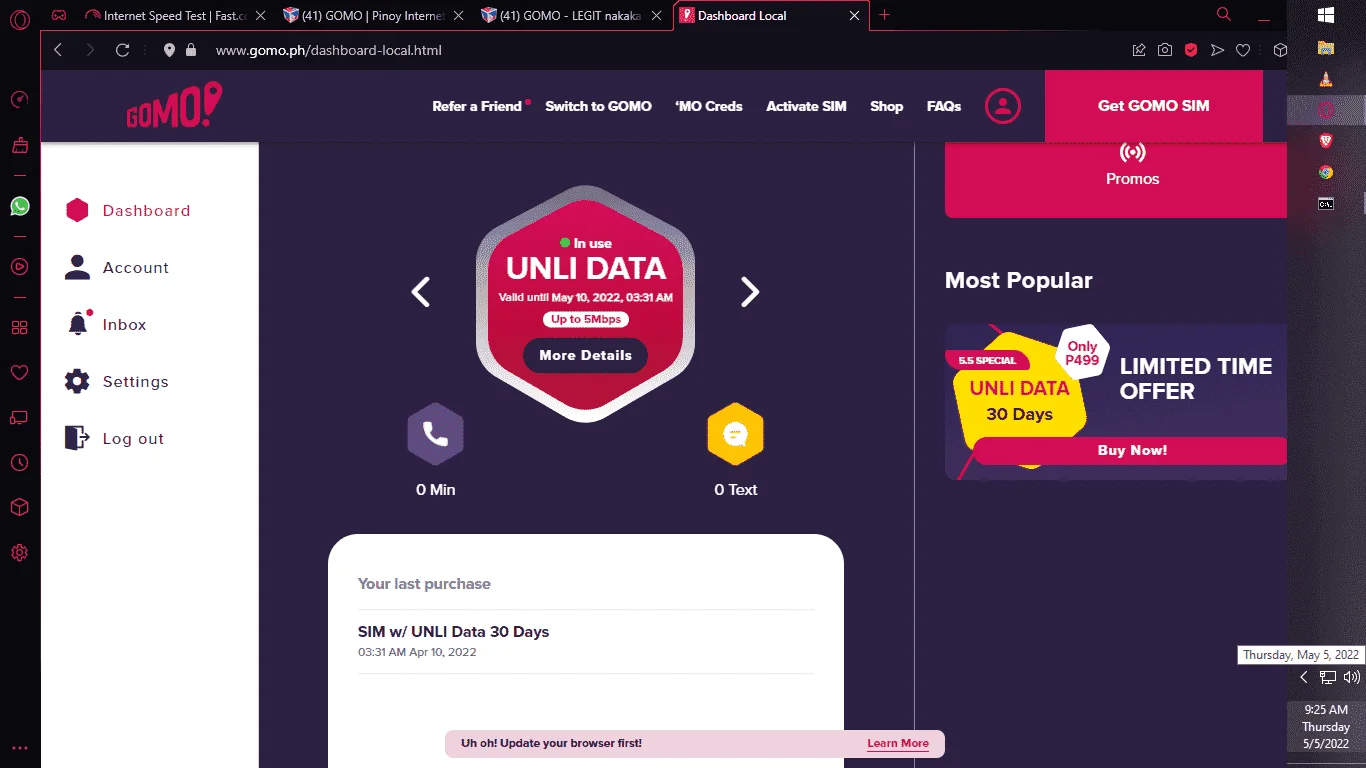The width and height of the screenshot is (1366, 768).
Task: Go to the Shop page
Action: [x=887, y=106]
